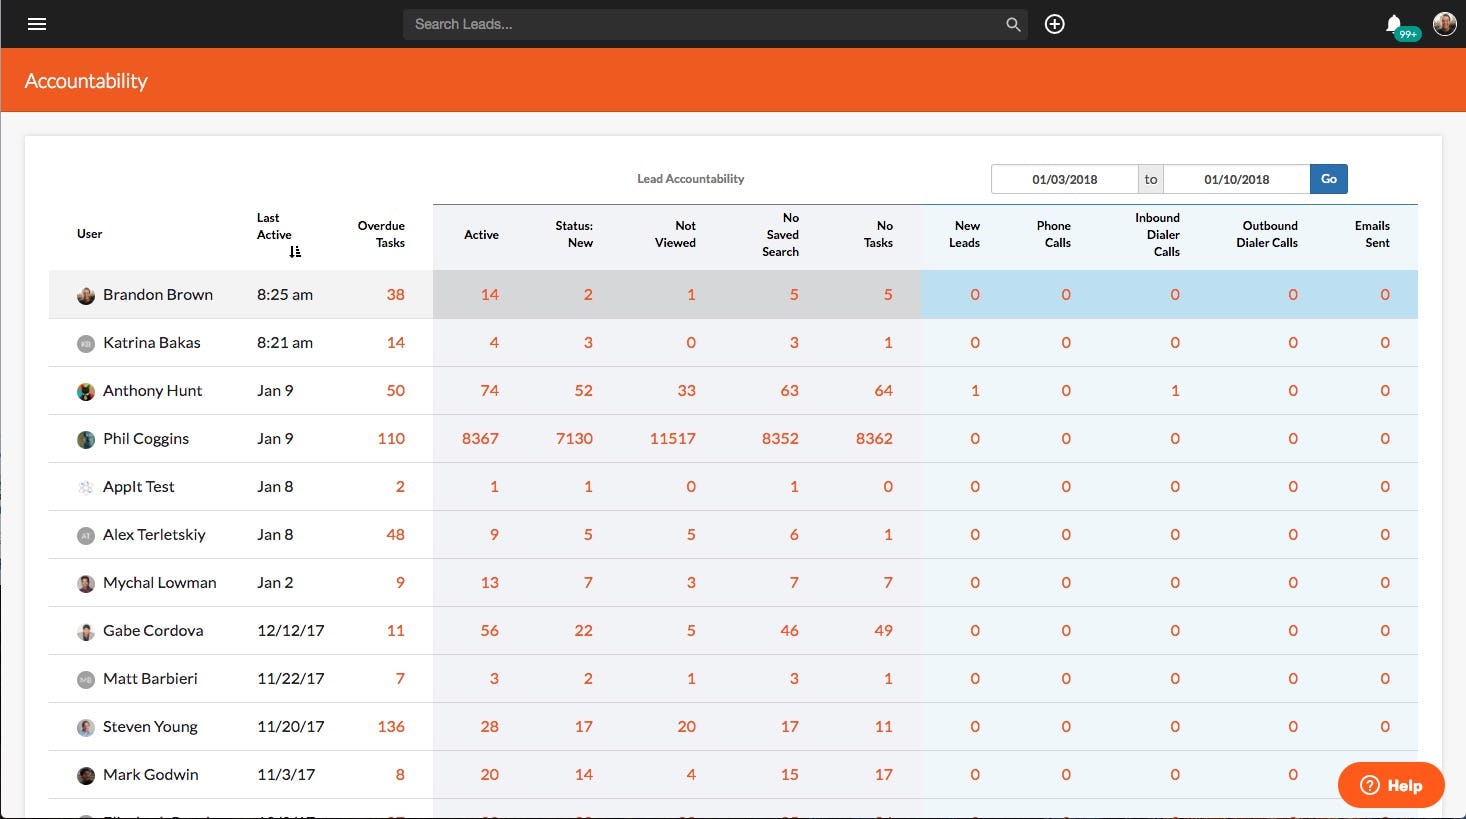Click Steven Young's overdue tasks count 136
The image size is (1466, 819).
click(391, 727)
